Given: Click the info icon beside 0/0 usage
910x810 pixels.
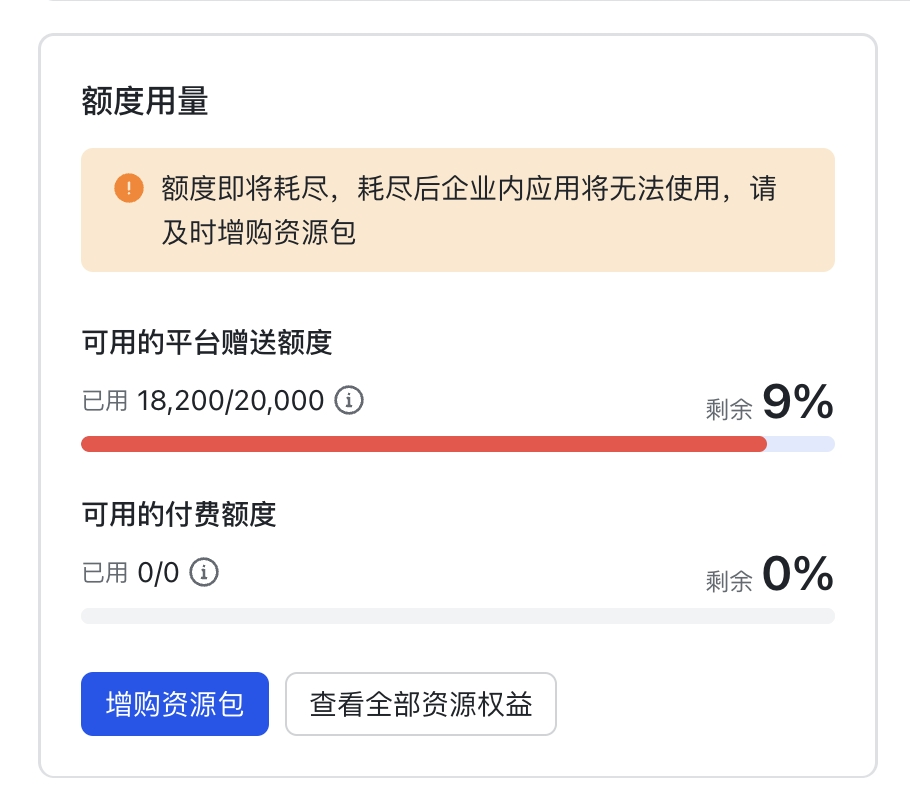Looking at the screenshot, I should (204, 572).
